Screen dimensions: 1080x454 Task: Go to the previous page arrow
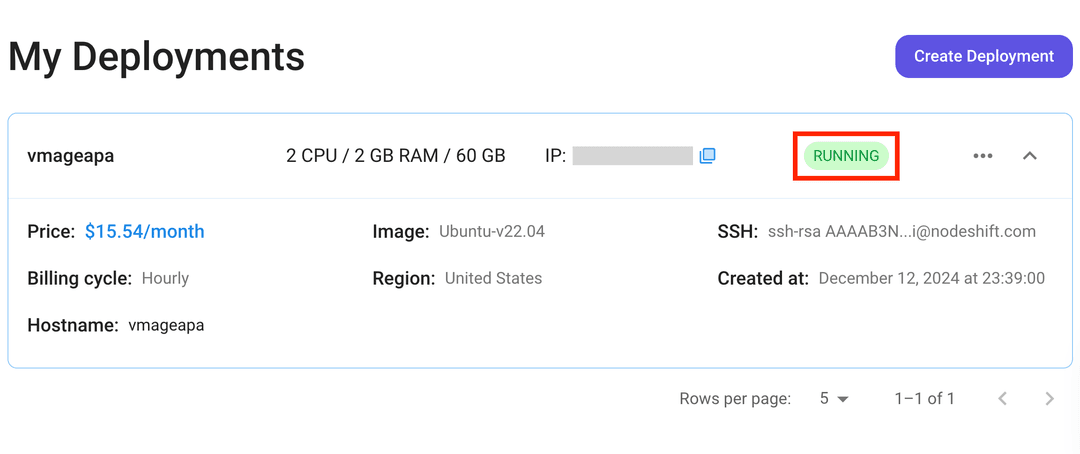coord(1002,399)
